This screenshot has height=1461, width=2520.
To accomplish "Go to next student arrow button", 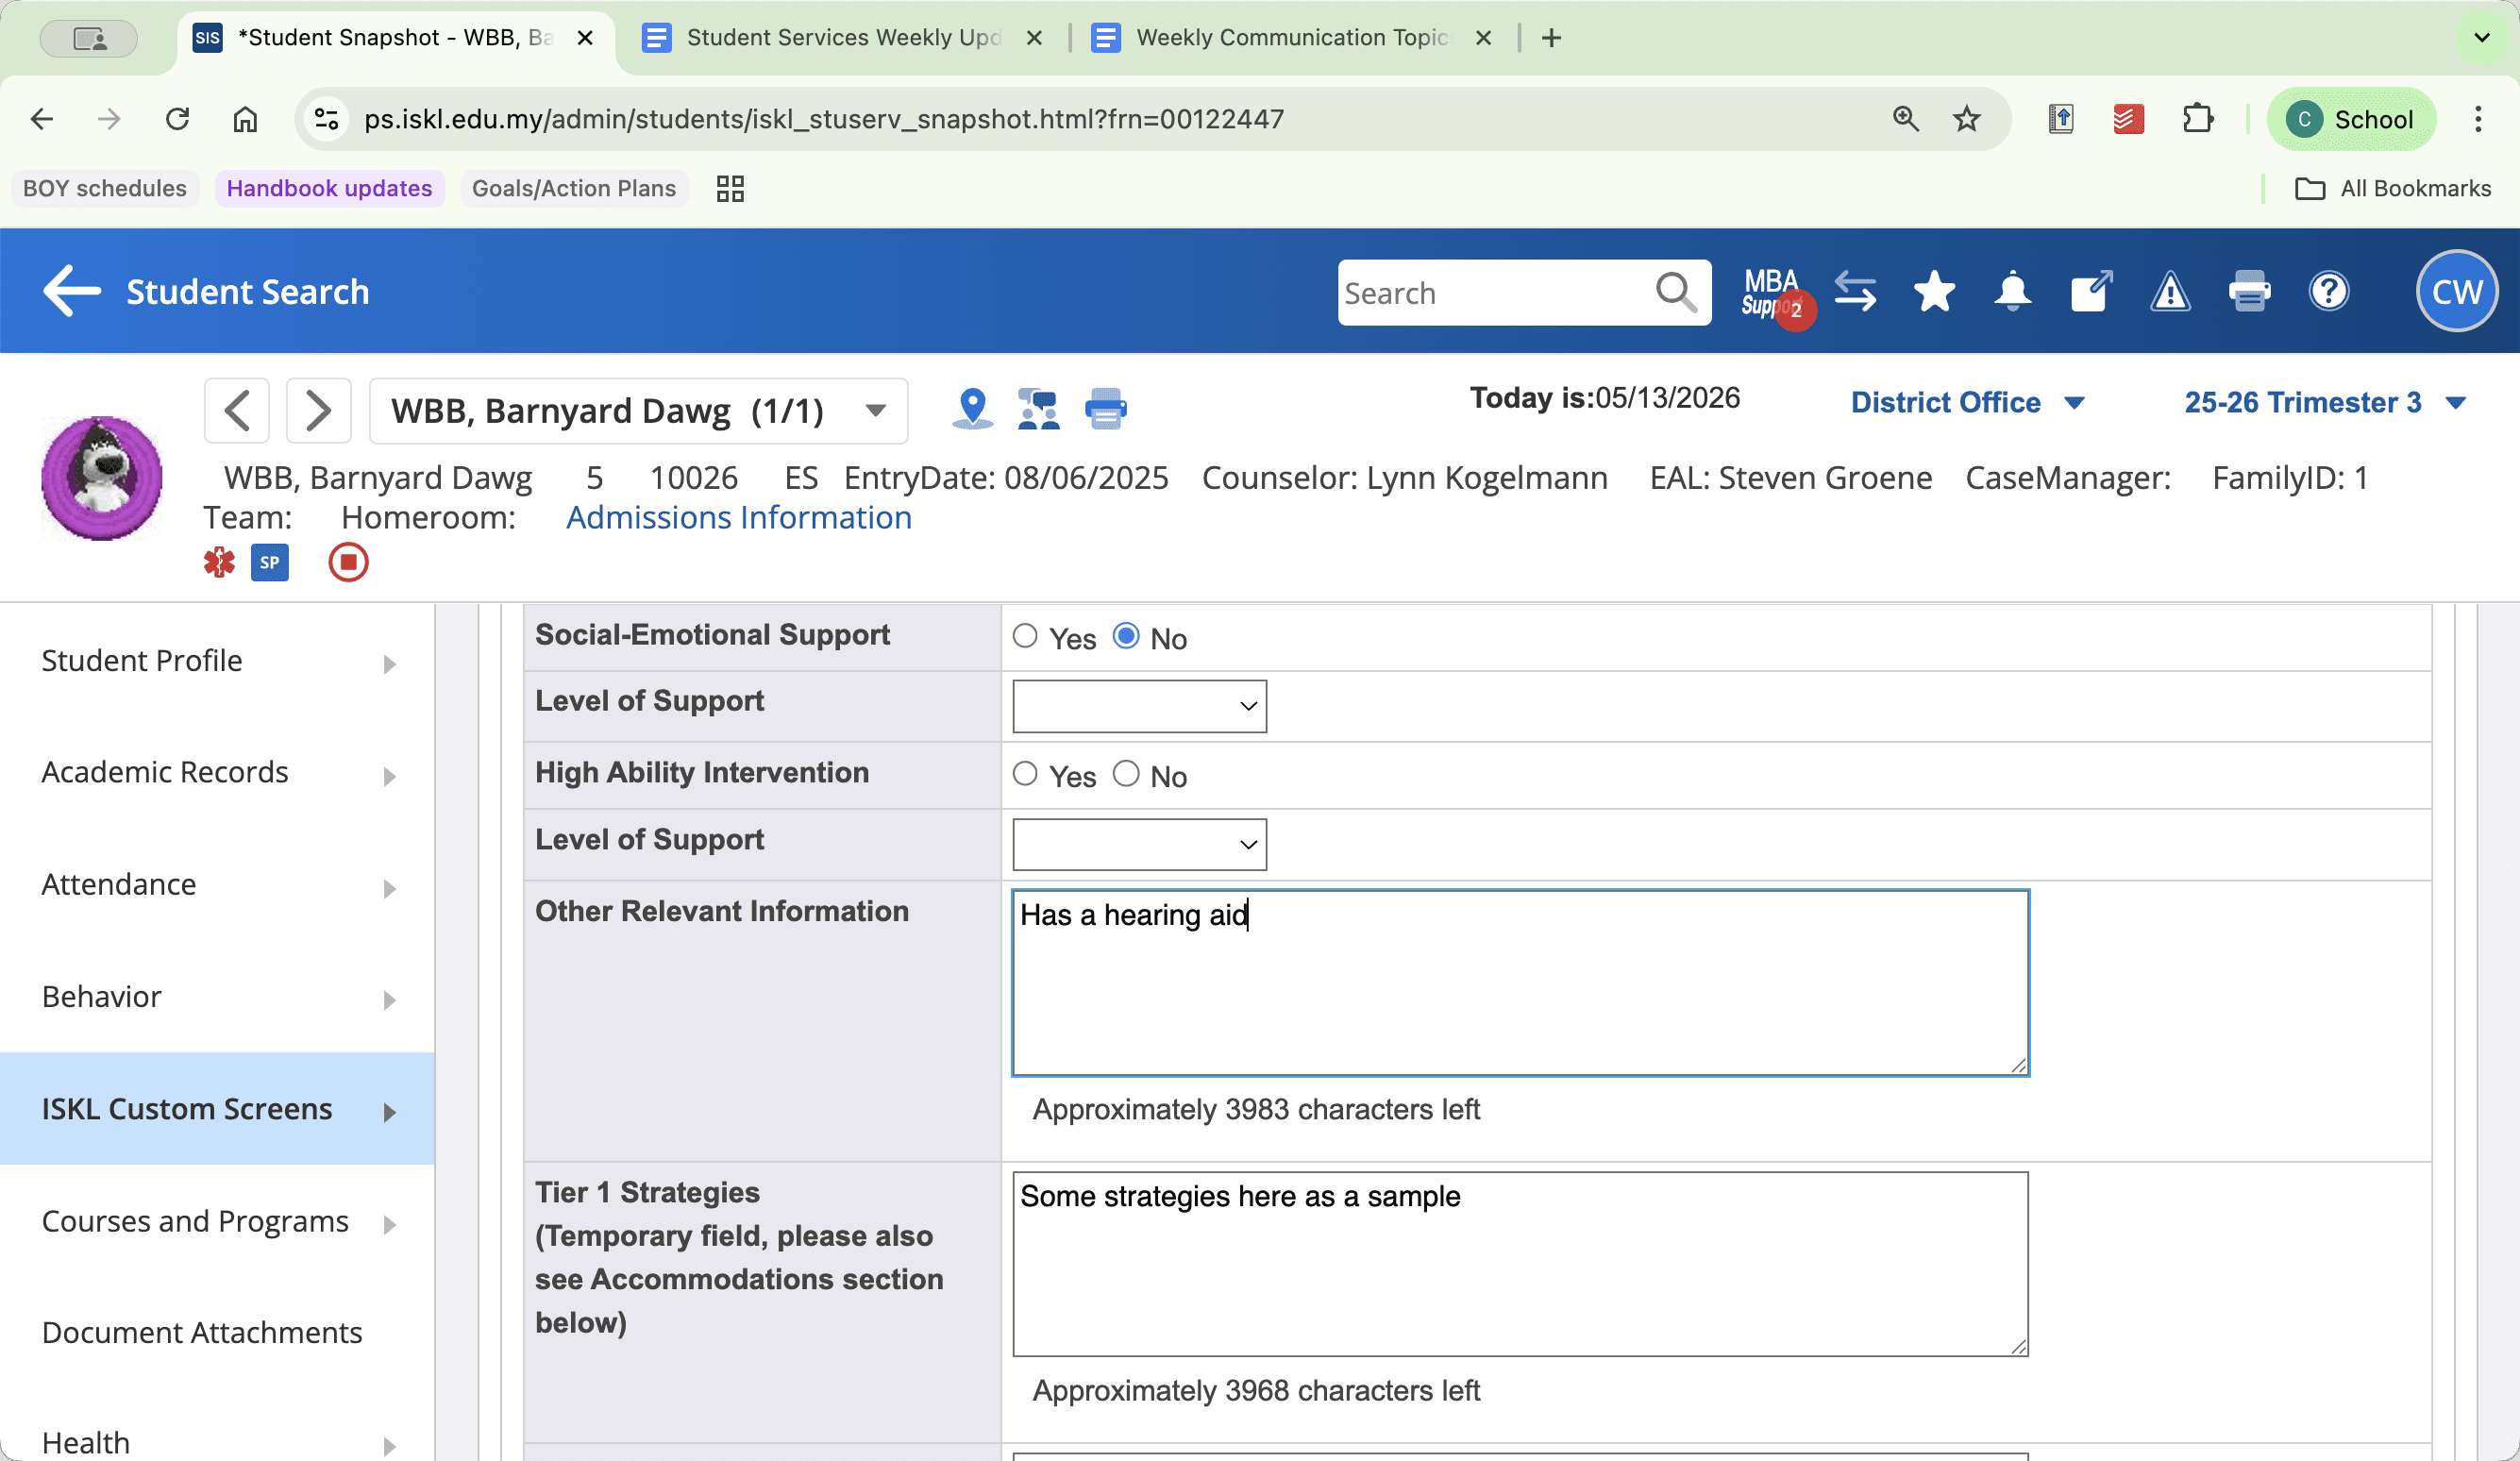I will click(318, 410).
